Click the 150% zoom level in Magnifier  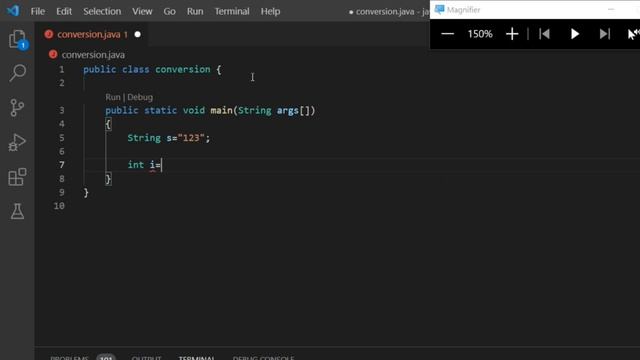pos(480,34)
